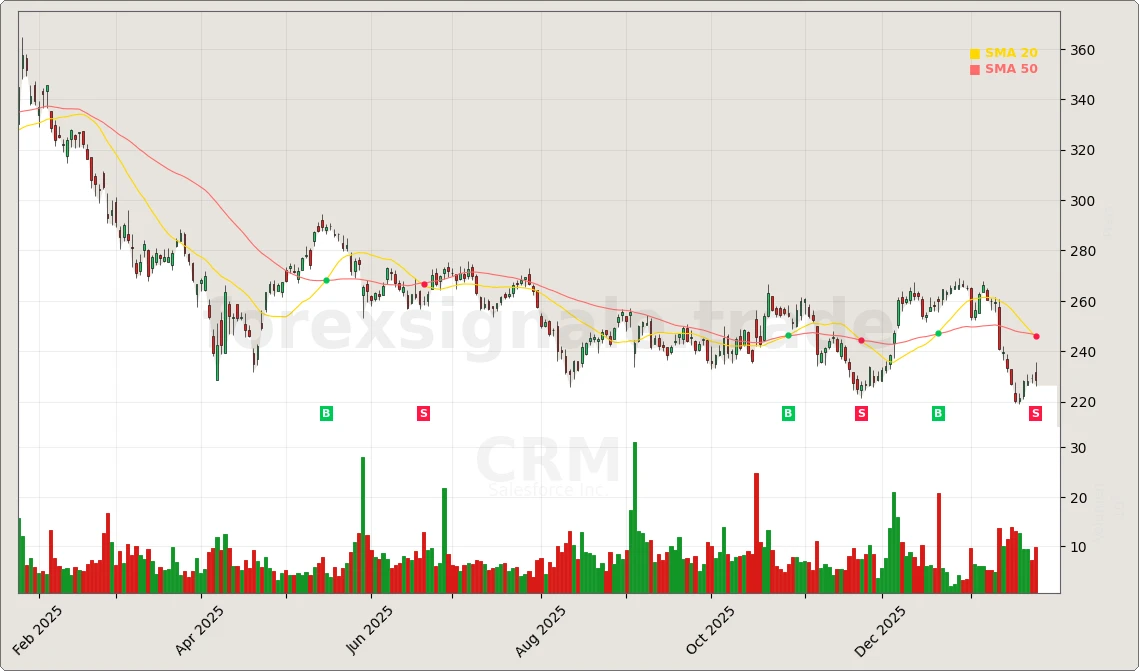Toggle the green buy dot on the May SMA line
This screenshot has height=671, width=1139.
point(327,281)
